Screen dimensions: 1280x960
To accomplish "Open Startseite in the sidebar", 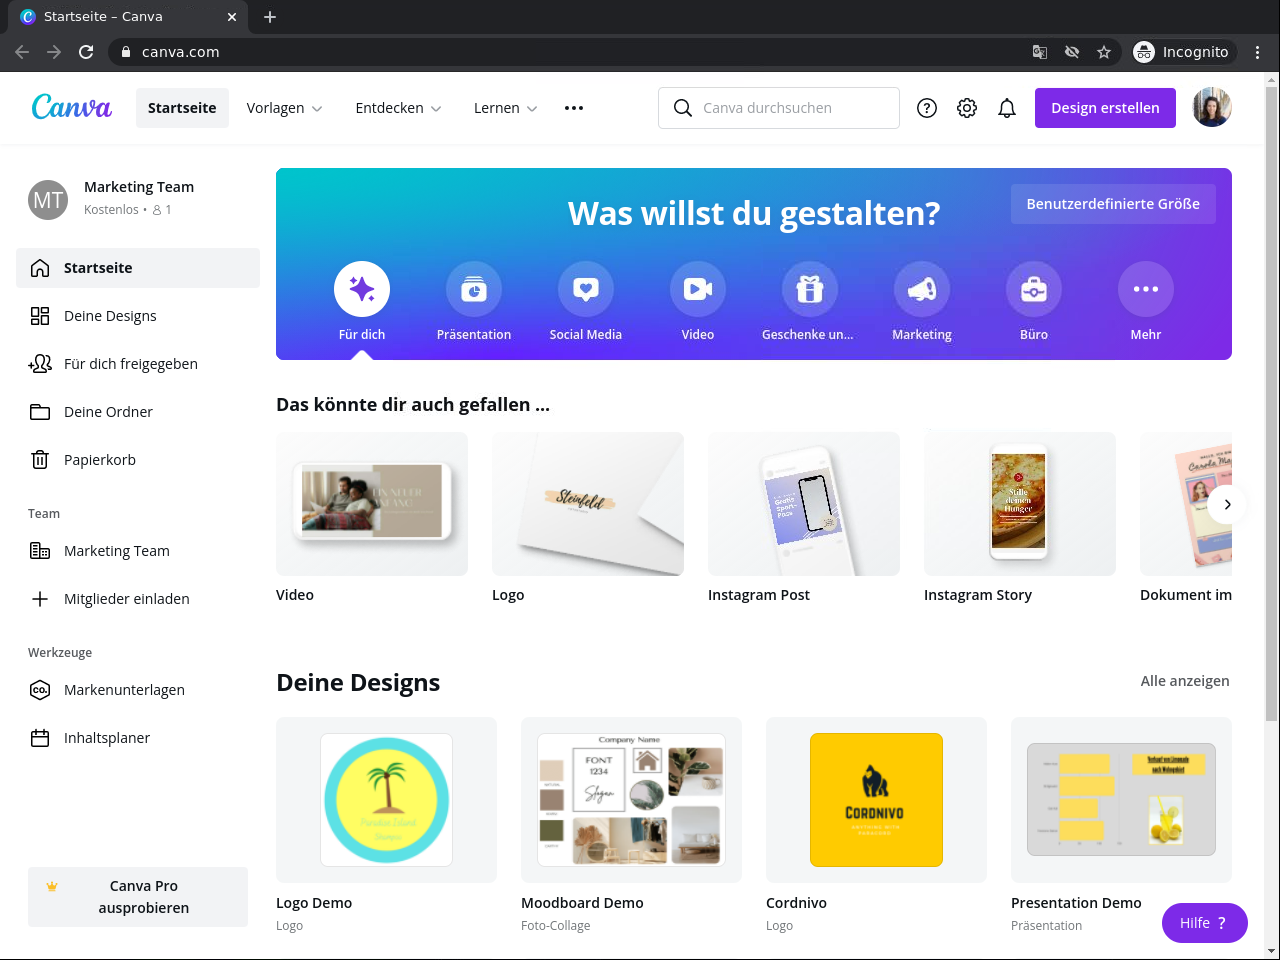I will (138, 268).
